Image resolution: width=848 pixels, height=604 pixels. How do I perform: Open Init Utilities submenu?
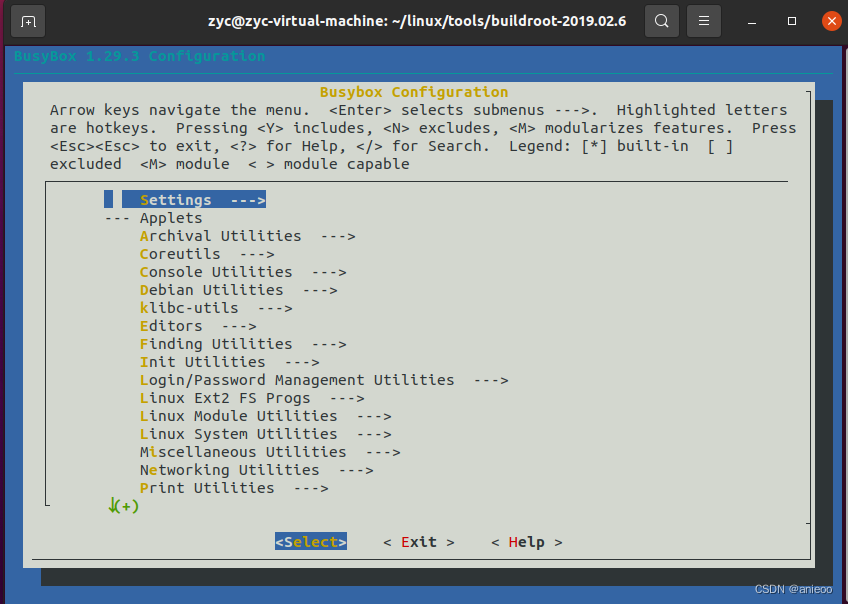(x=229, y=361)
